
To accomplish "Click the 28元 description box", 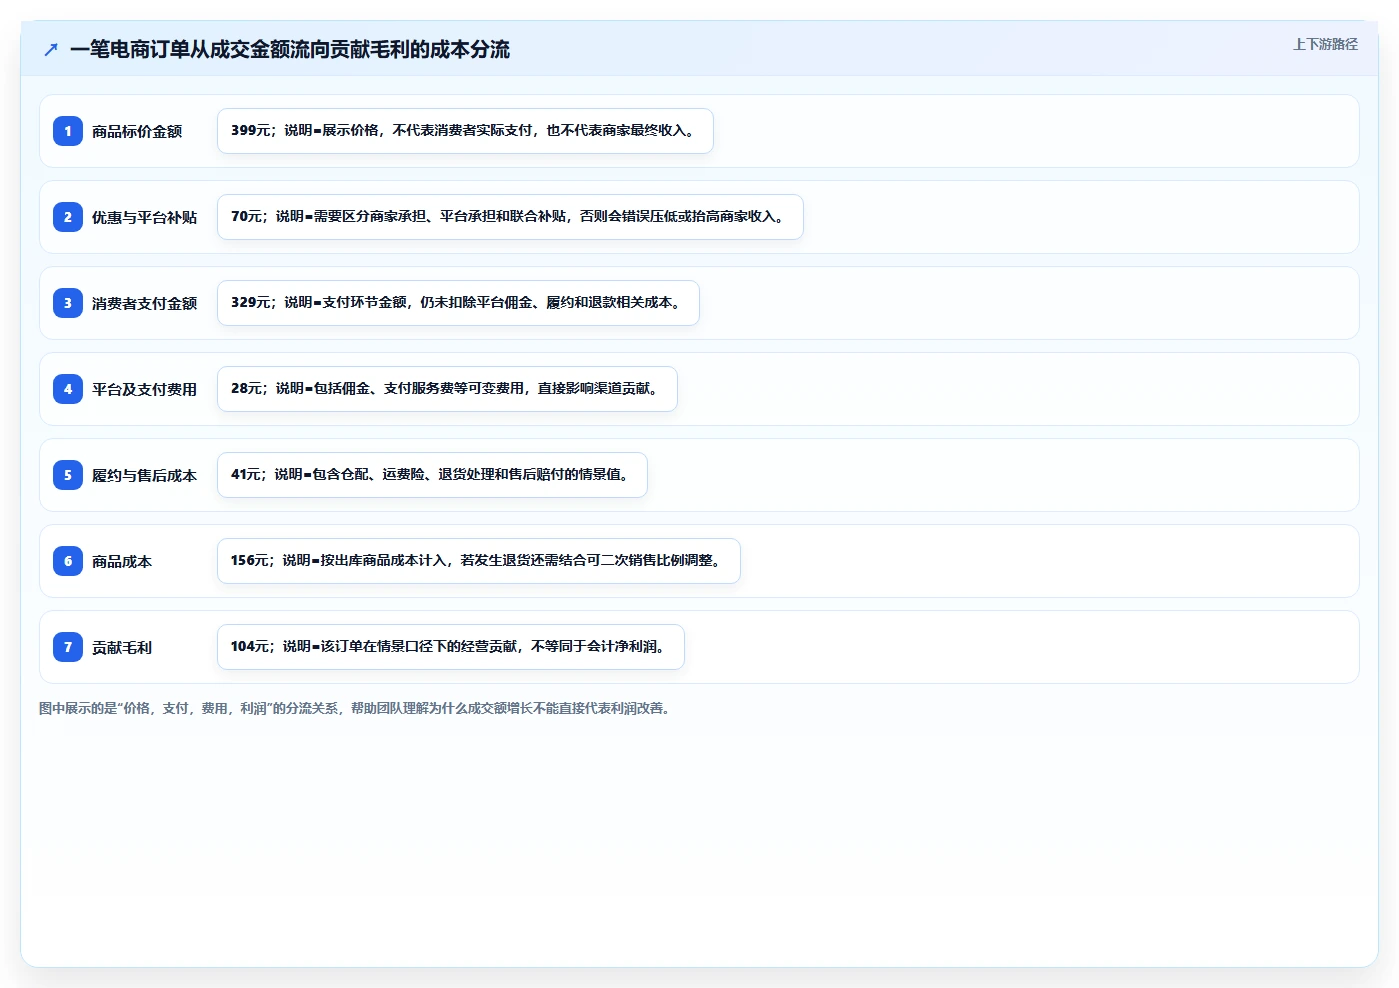I will pyautogui.click(x=447, y=389).
